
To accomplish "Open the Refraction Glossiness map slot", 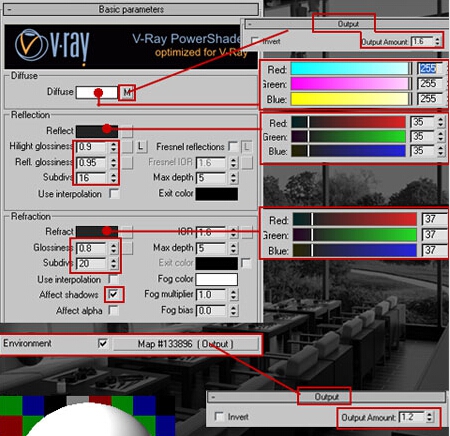I will pos(127,248).
